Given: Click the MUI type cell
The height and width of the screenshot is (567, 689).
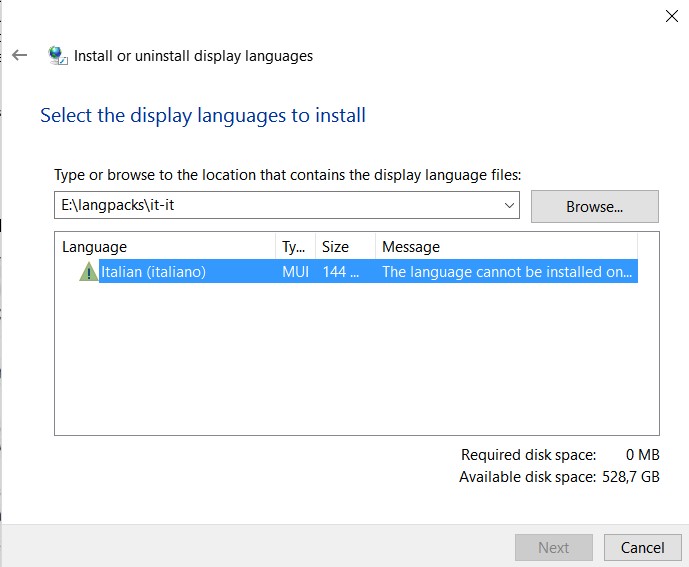Looking at the screenshot, I should (x=296, y=272).
